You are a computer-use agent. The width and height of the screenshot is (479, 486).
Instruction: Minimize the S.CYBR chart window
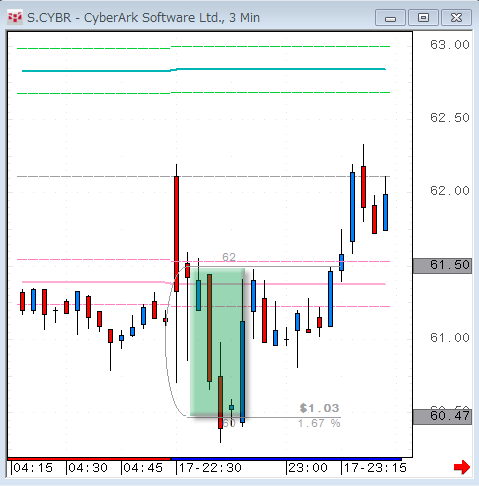pyautogui.click(x=390, y=18)
